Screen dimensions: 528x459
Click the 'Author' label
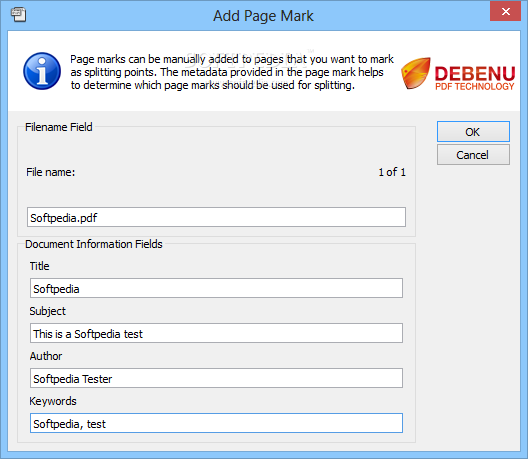pos(46,356)
